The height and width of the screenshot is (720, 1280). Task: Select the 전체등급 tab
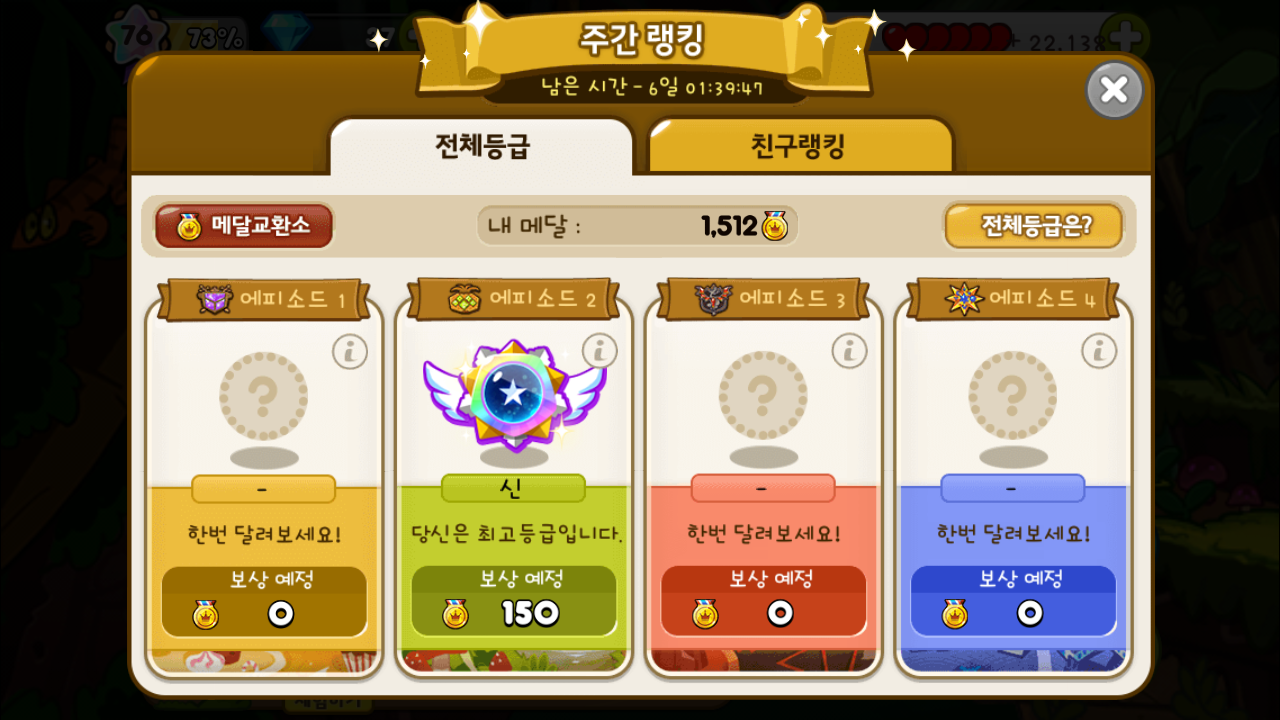point(482,146)
